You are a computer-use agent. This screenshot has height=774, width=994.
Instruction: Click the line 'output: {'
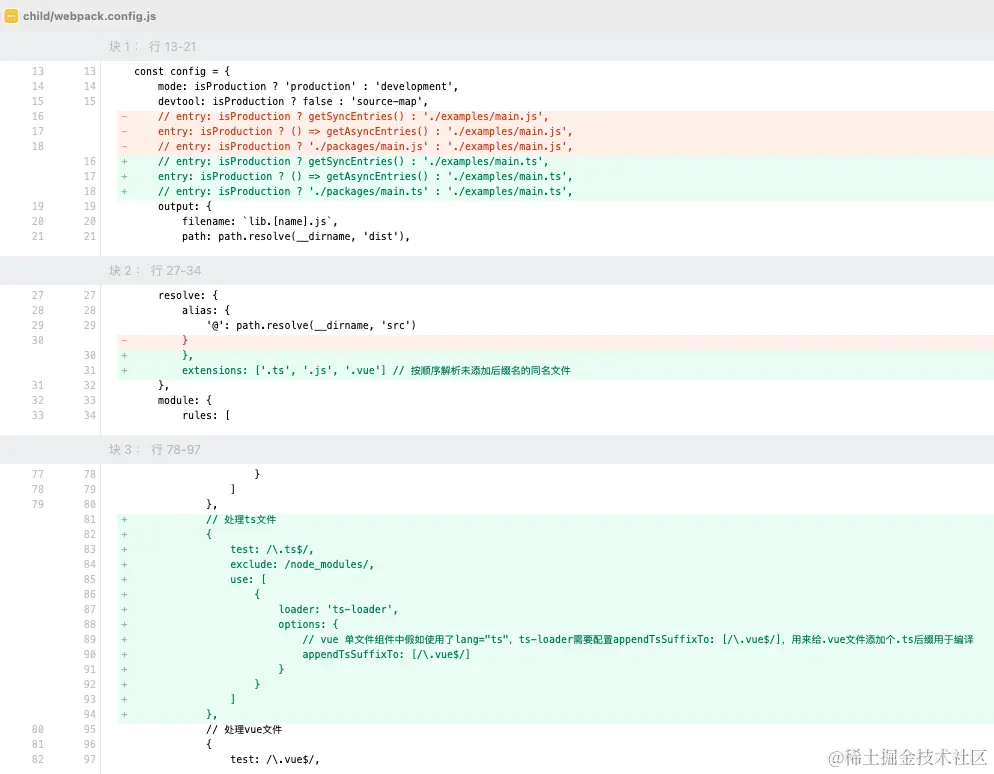[185, 206]
